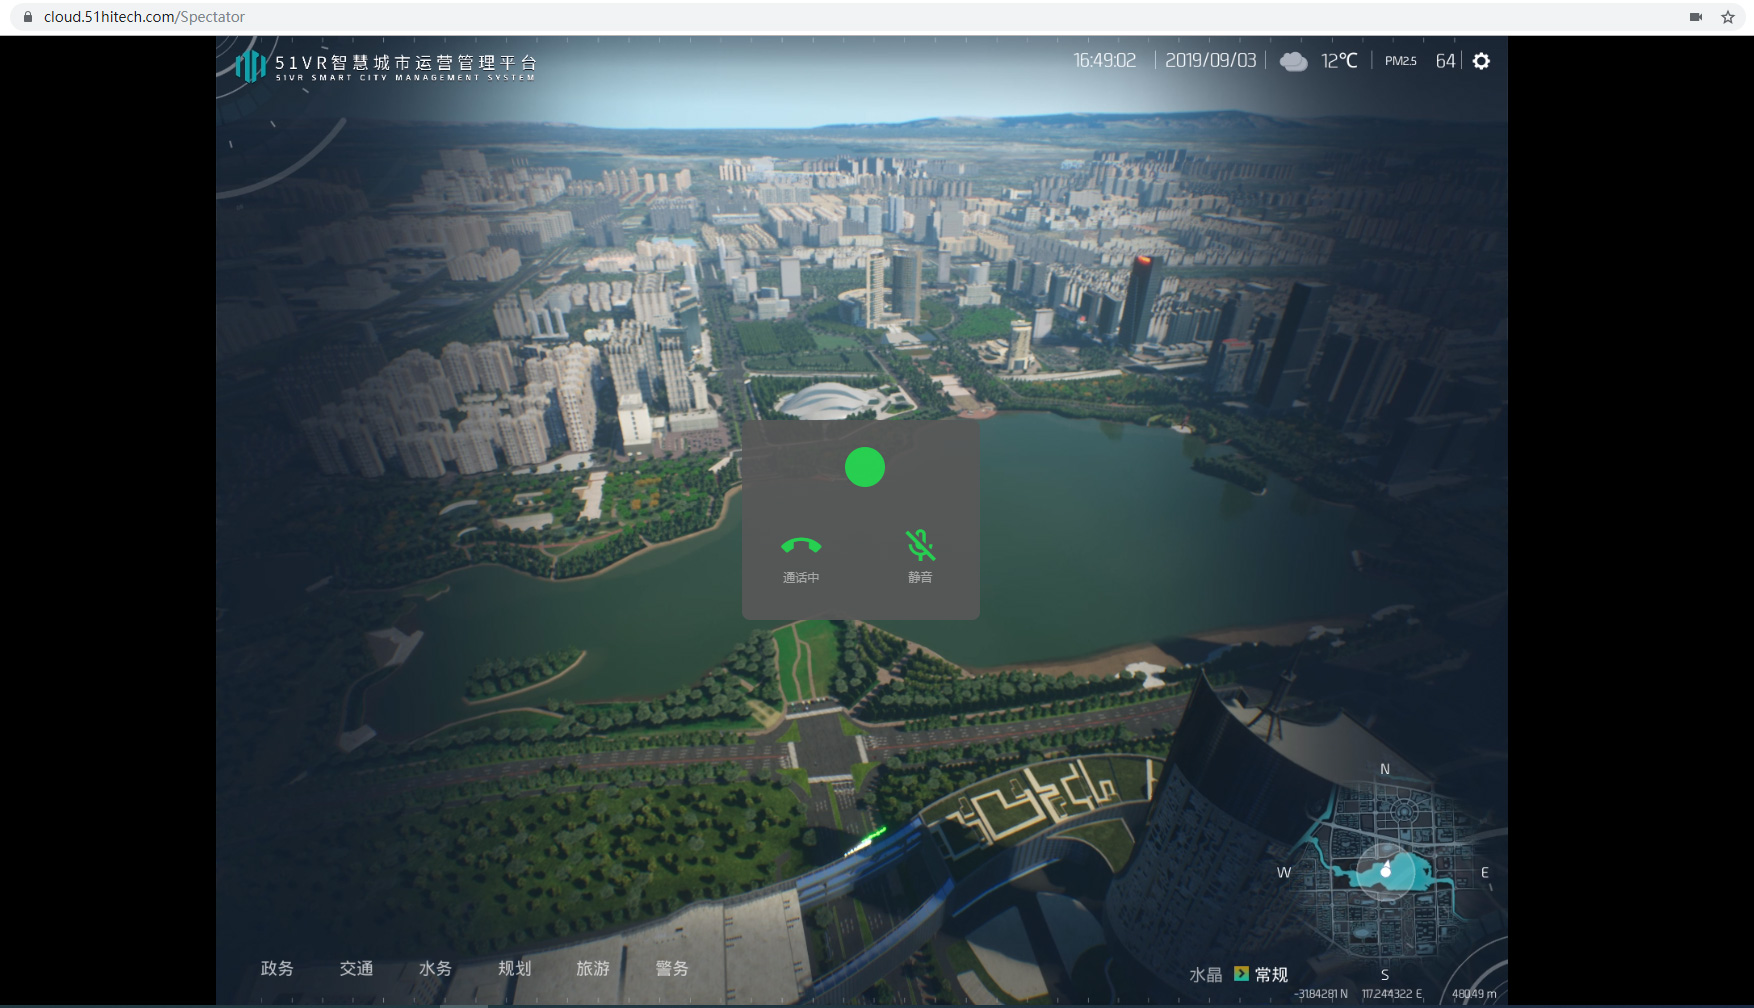This screenshot has width=1754, height=1008.
Task: Click the PM2.5 value 64
Action: (x=1445, y=61)
